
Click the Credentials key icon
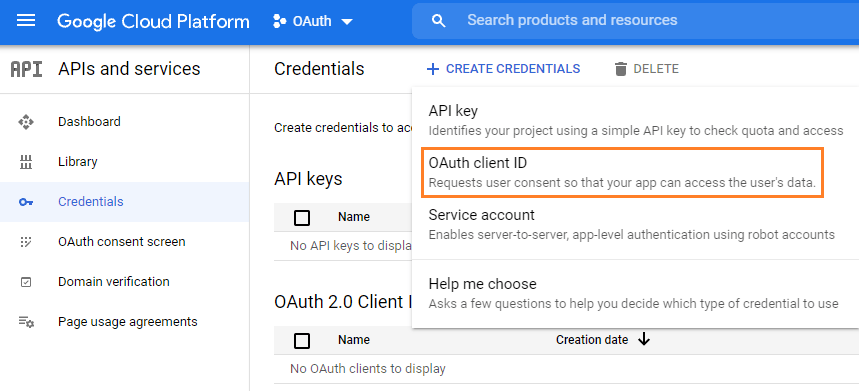coord(26,202)
